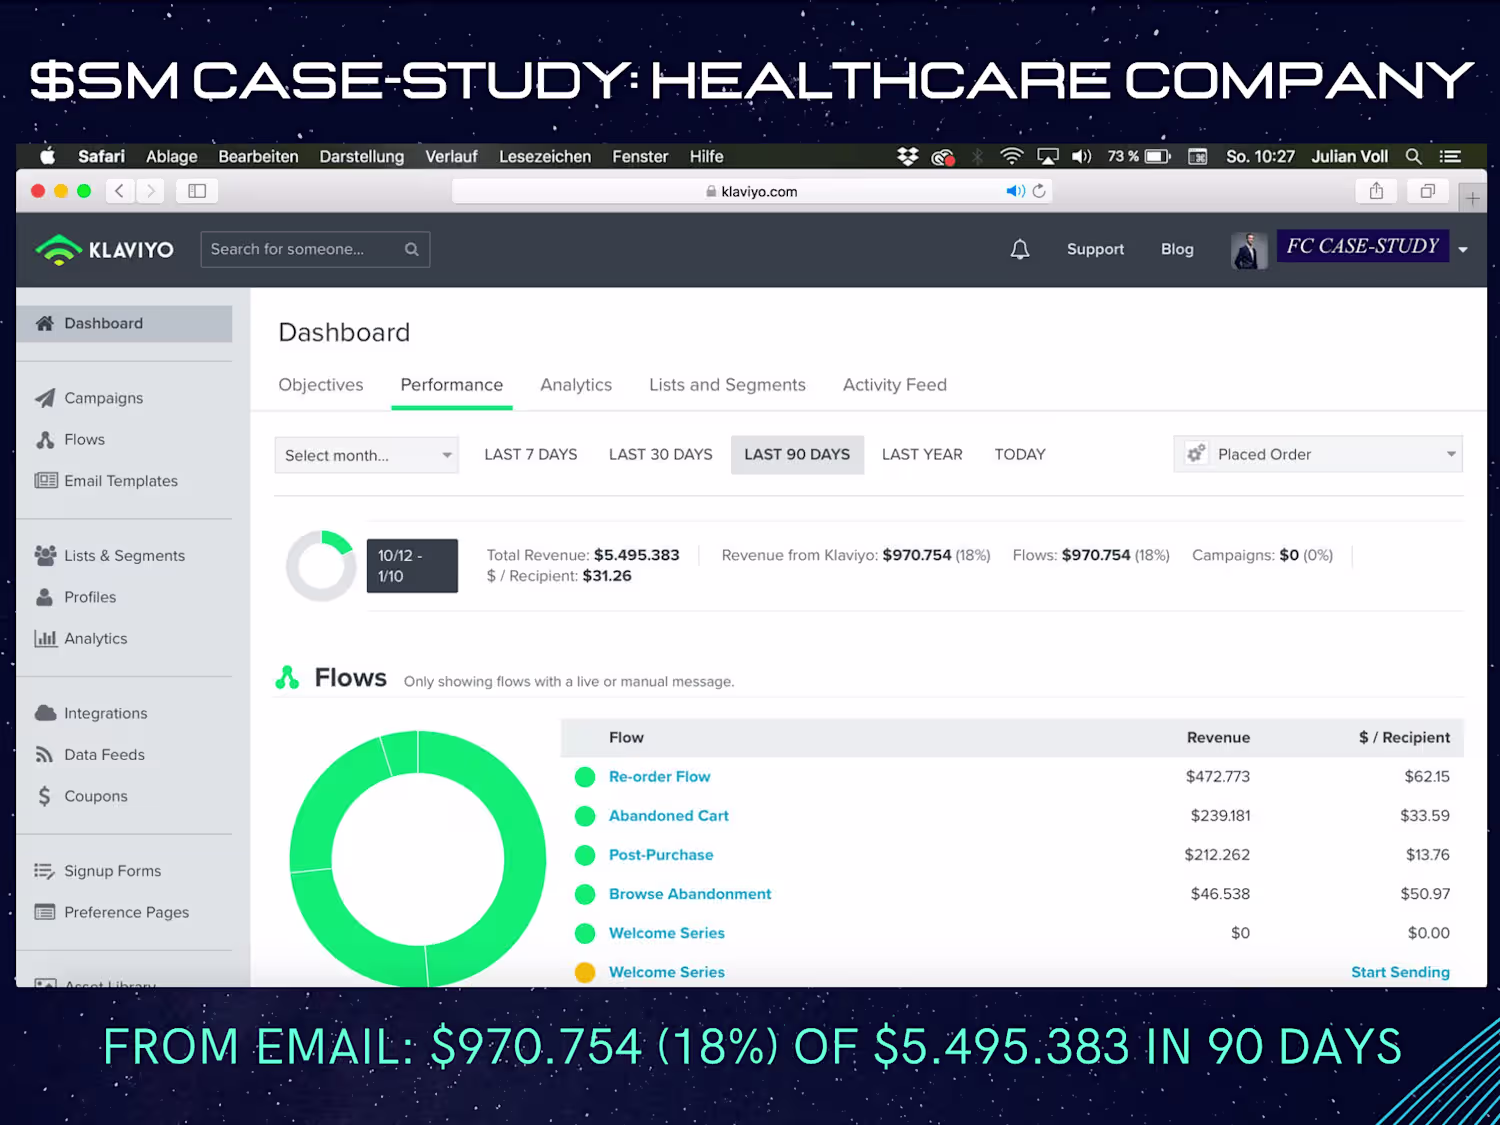Open the Lesezeichen menu in Safari
1500x1125 pixels.
click(x=545, y=157)
